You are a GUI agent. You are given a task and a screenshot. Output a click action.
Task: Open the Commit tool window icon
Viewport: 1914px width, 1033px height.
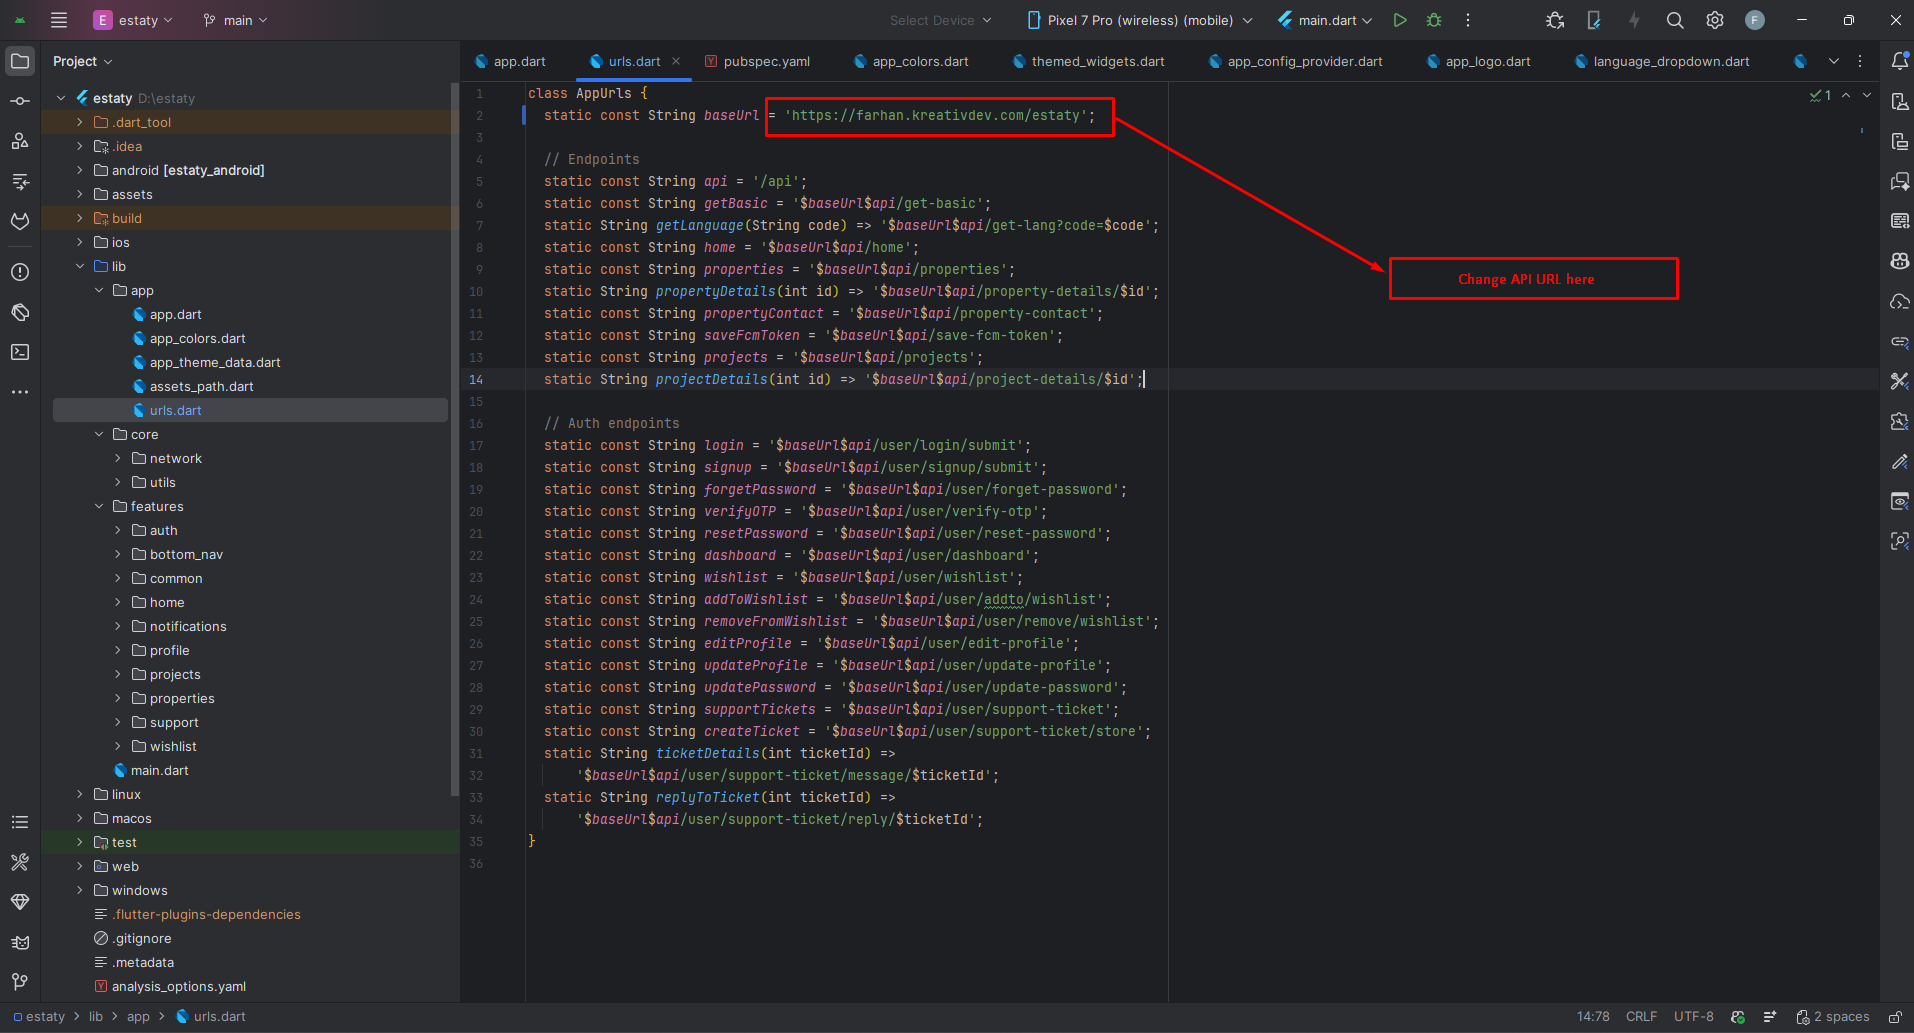point(20,101)
